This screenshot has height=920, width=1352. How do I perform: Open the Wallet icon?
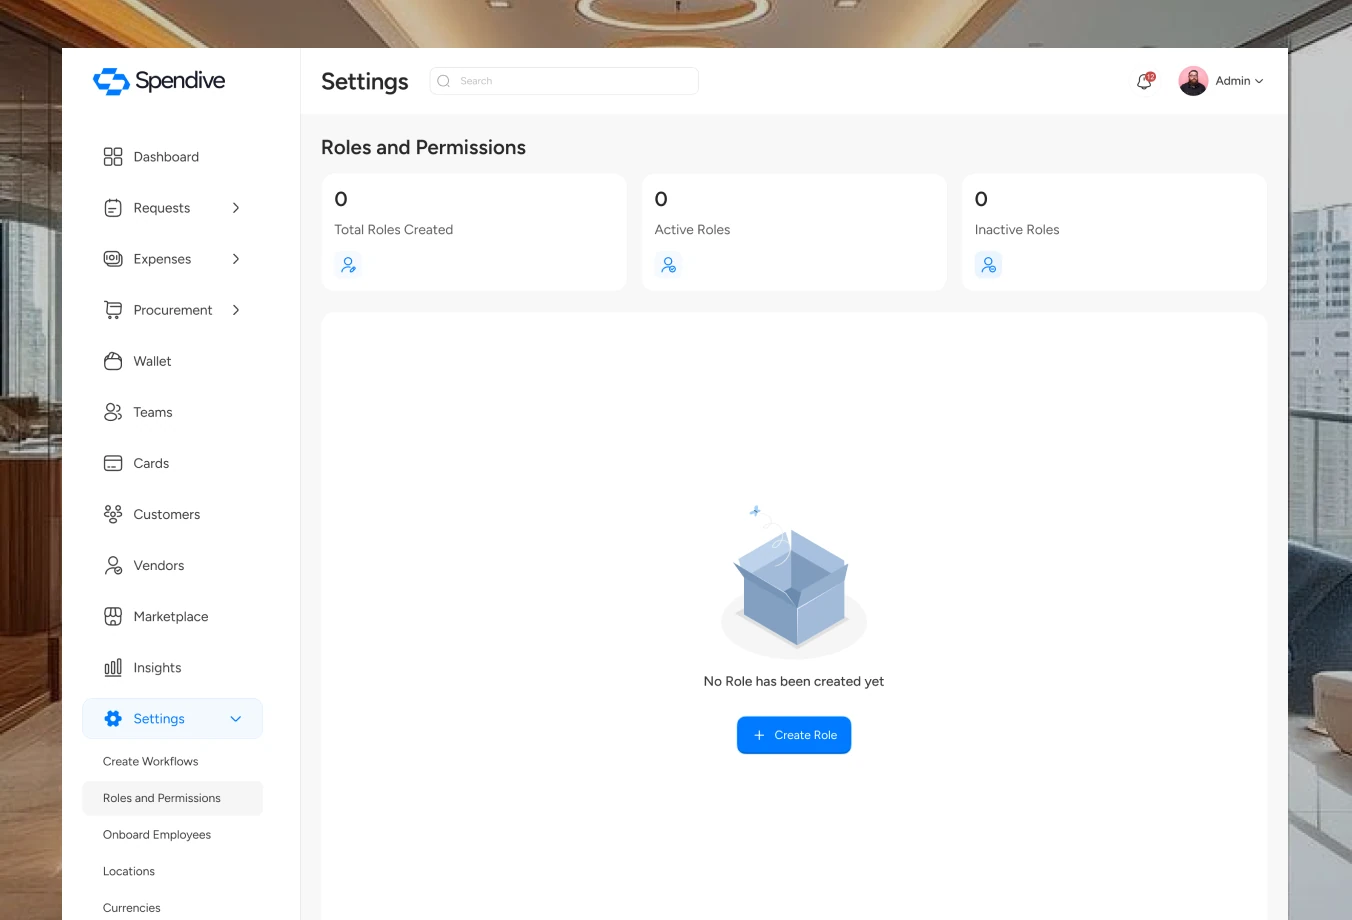click(113, 361)
